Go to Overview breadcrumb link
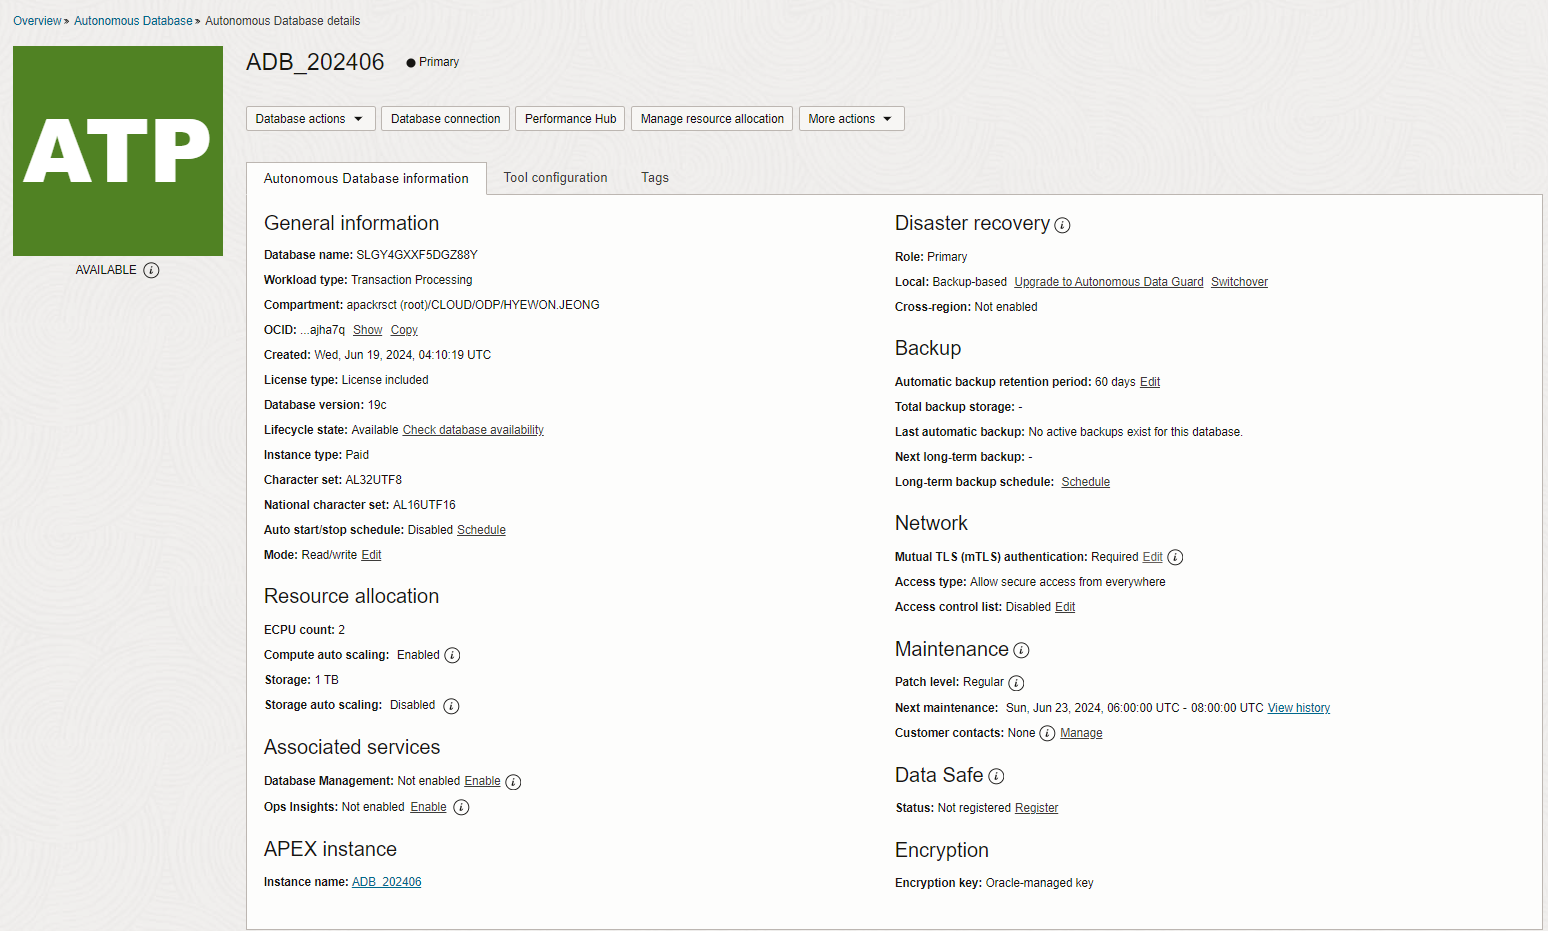This screenshot has height=931, width=1548. (37, 21)
